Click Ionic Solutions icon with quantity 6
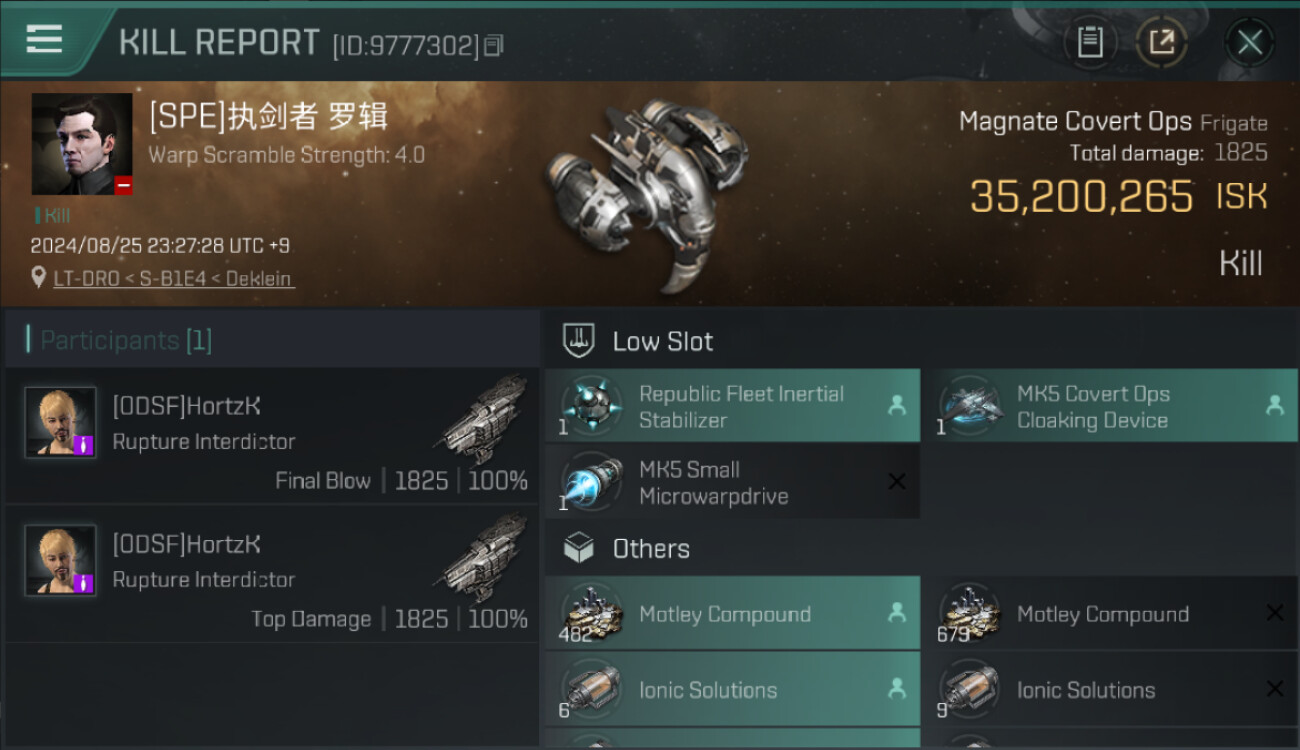Screen dimensions: 1300x750 [591, 689]
